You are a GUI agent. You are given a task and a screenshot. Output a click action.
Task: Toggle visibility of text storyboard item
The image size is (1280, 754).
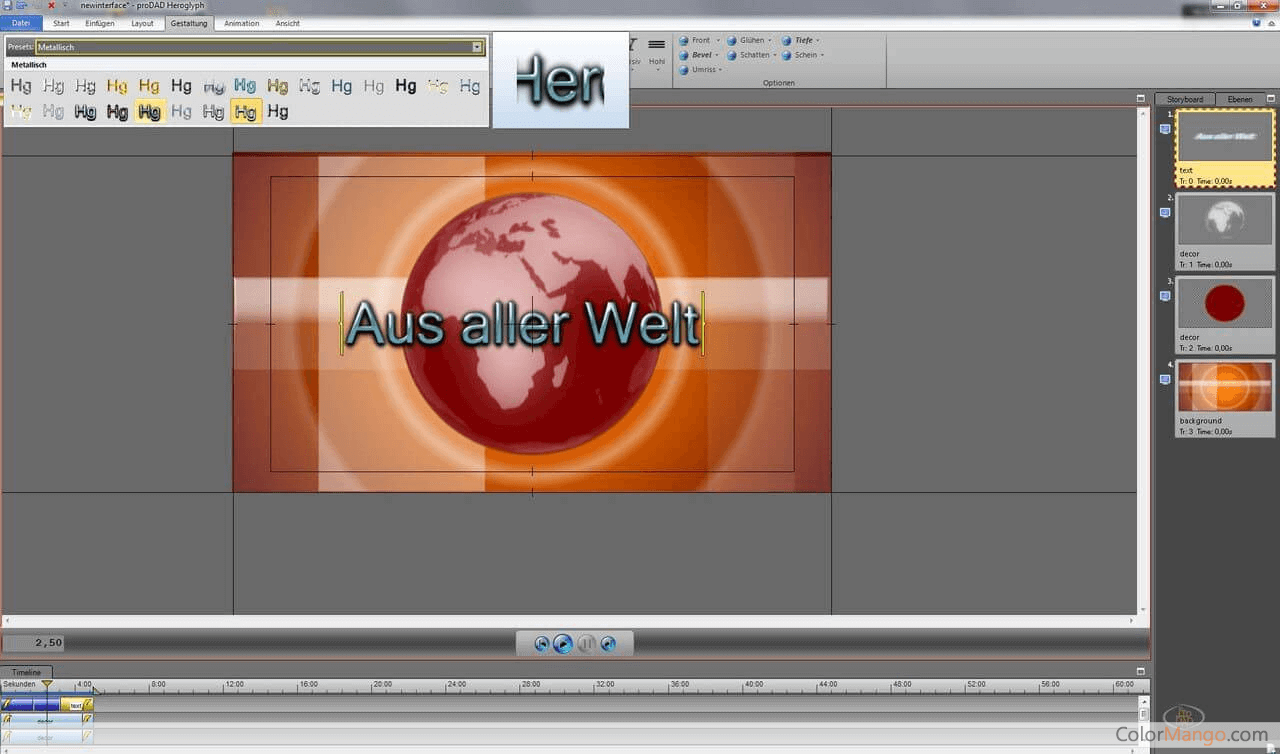coord(1165,129)
